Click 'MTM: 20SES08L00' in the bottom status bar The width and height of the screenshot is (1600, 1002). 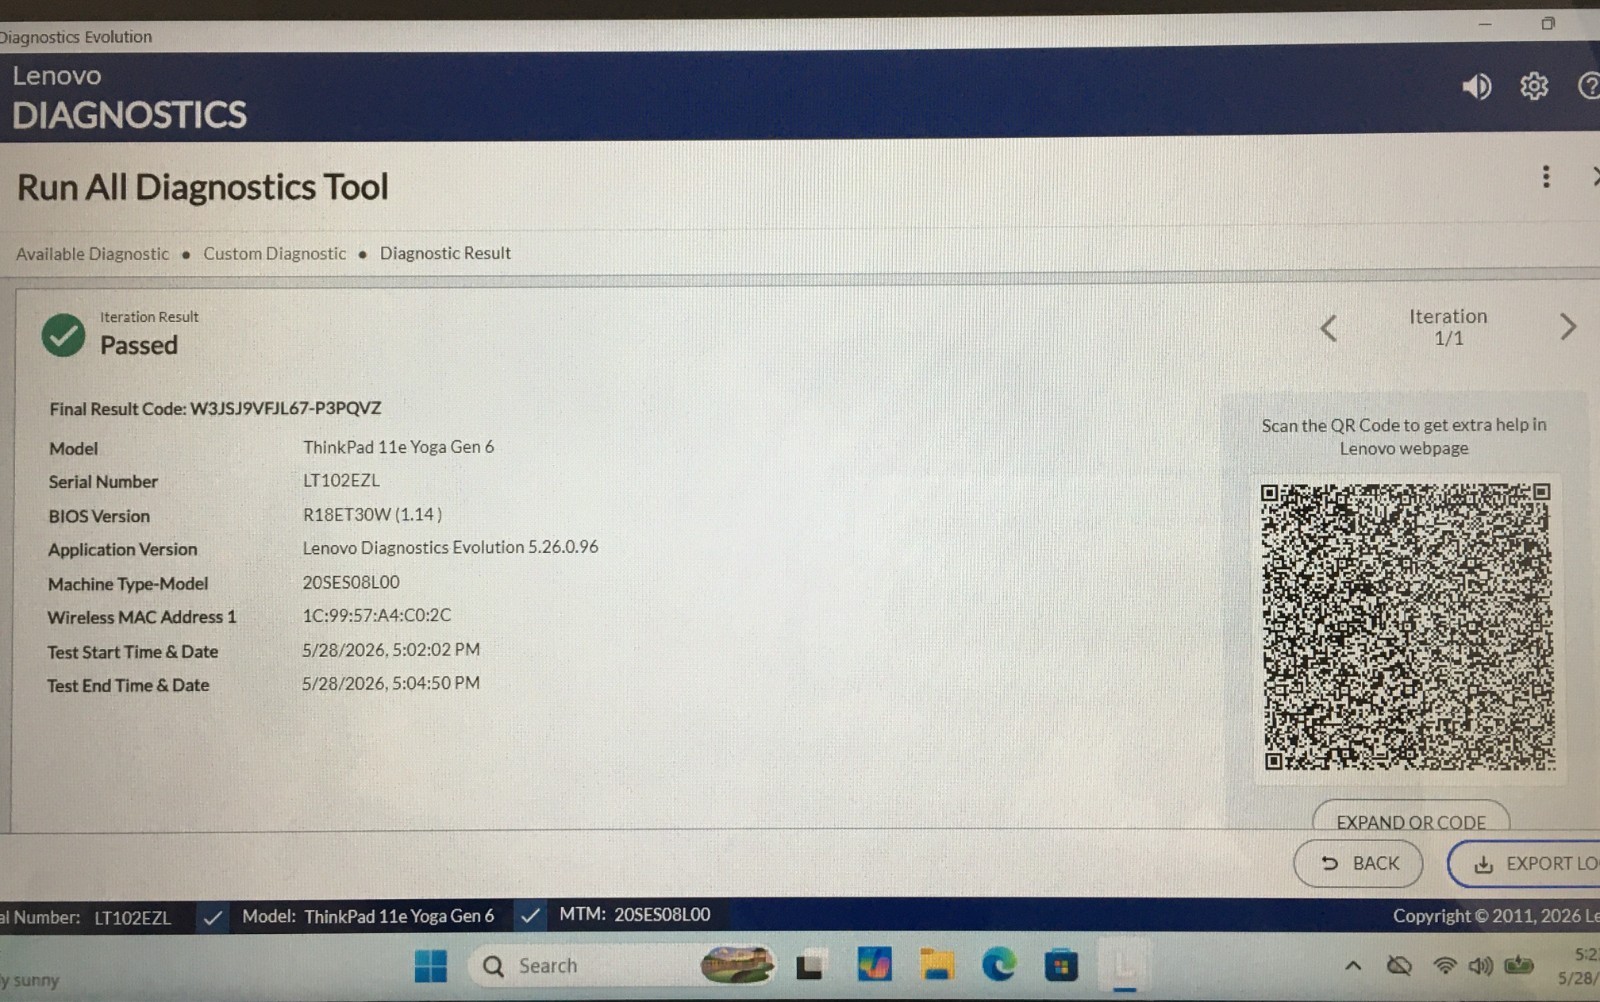(635, 914)
